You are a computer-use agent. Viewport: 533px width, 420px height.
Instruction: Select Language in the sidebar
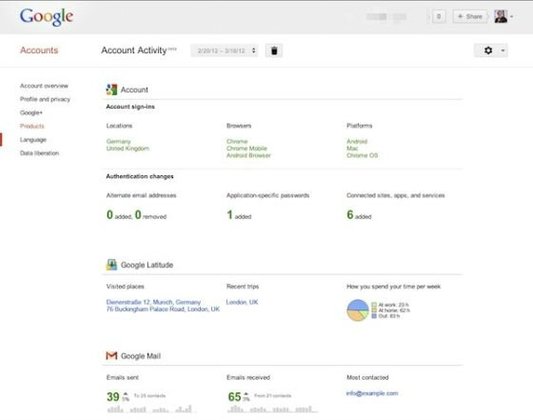click(33, 140)
